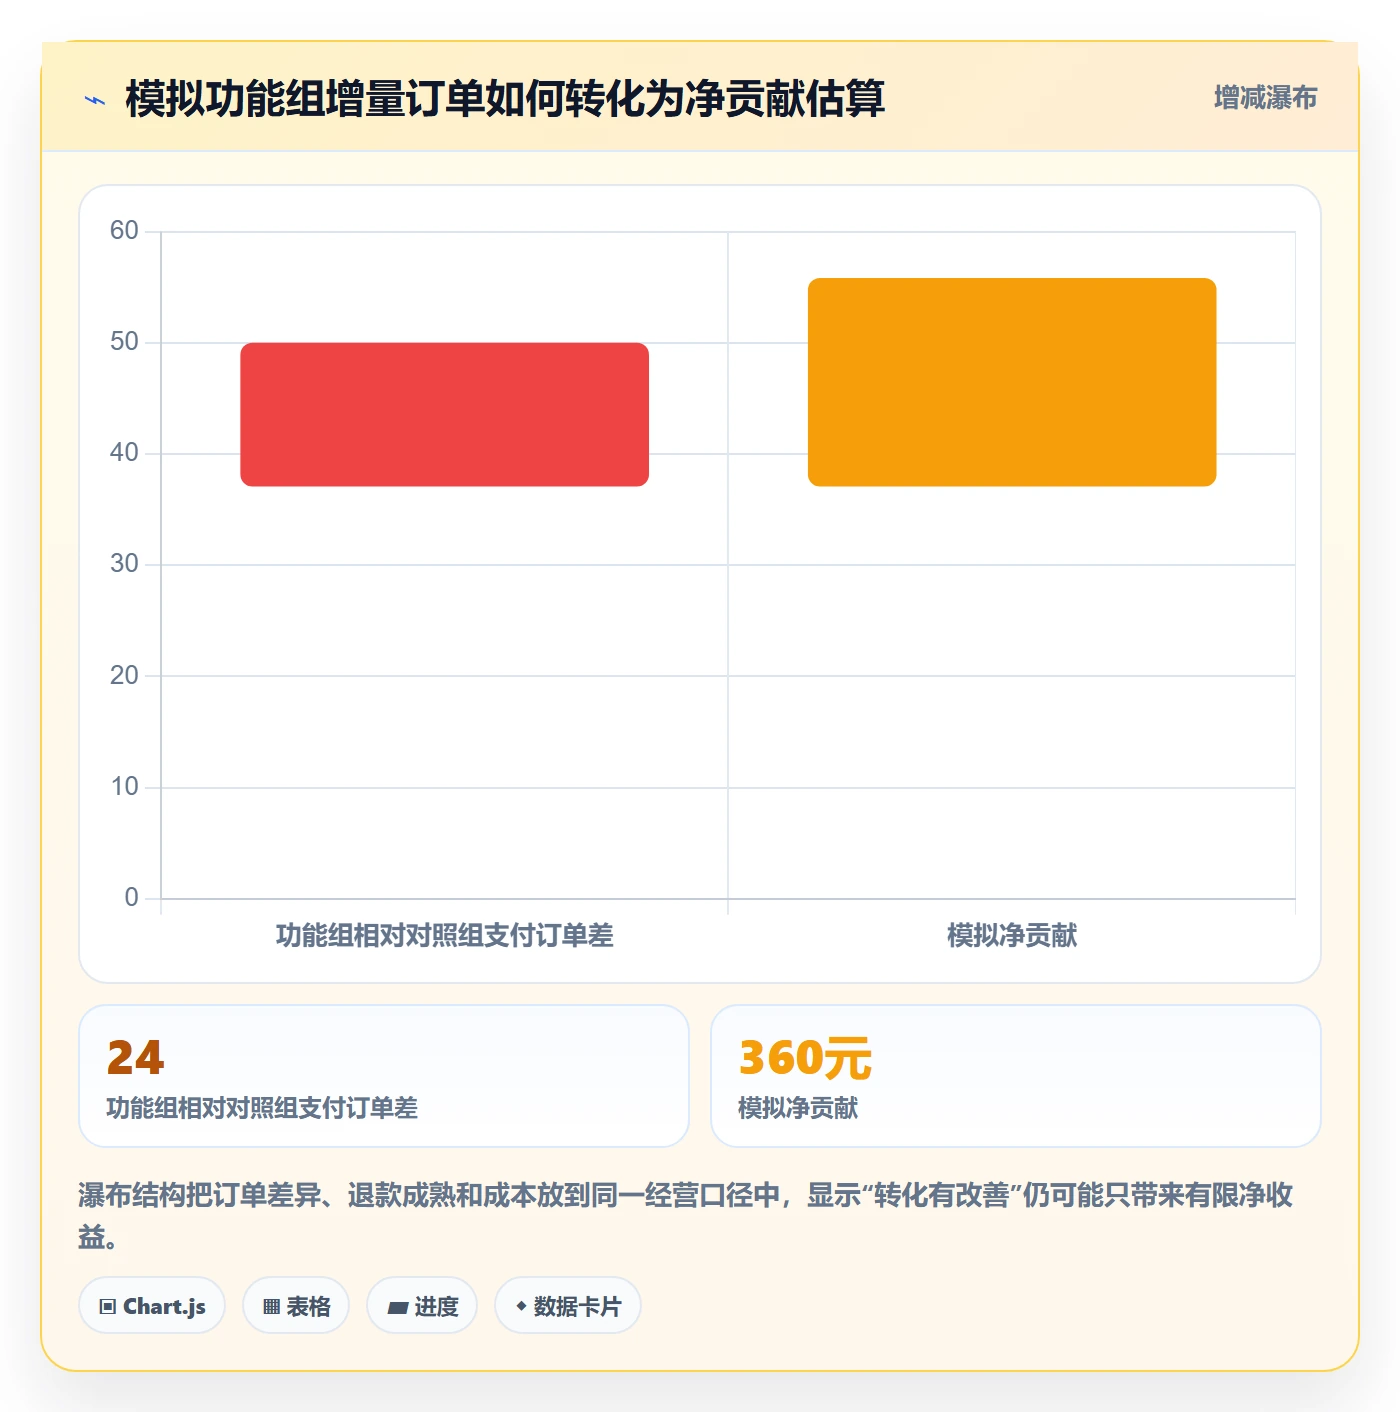
Task: Click the title 模拟功能组增量订单如何转化为净贡献估算
Action: point(505,99)
